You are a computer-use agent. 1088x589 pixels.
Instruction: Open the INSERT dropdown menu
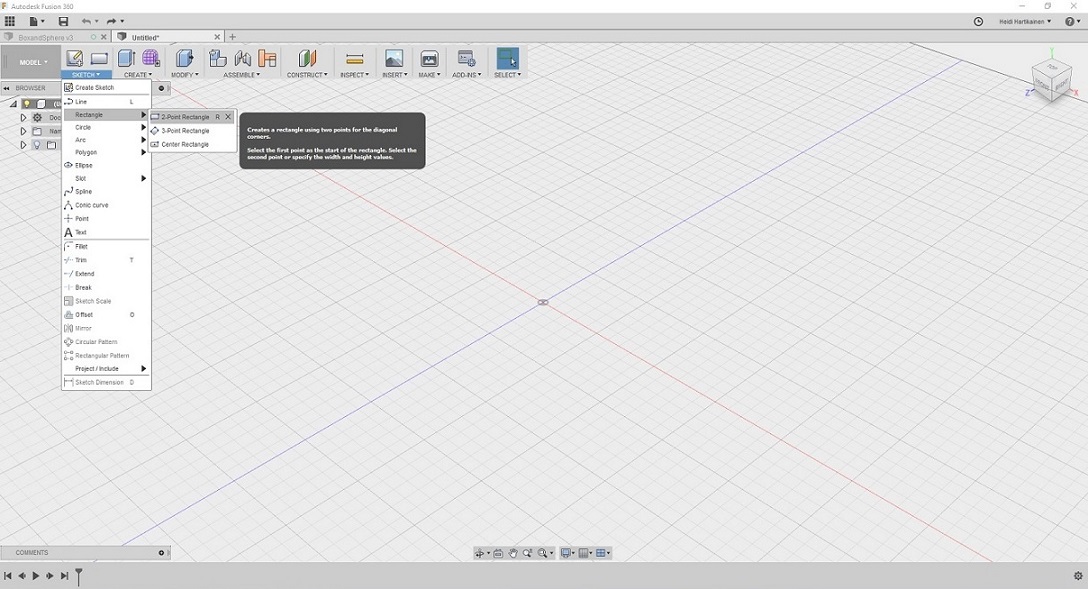(x=395, y=74)
